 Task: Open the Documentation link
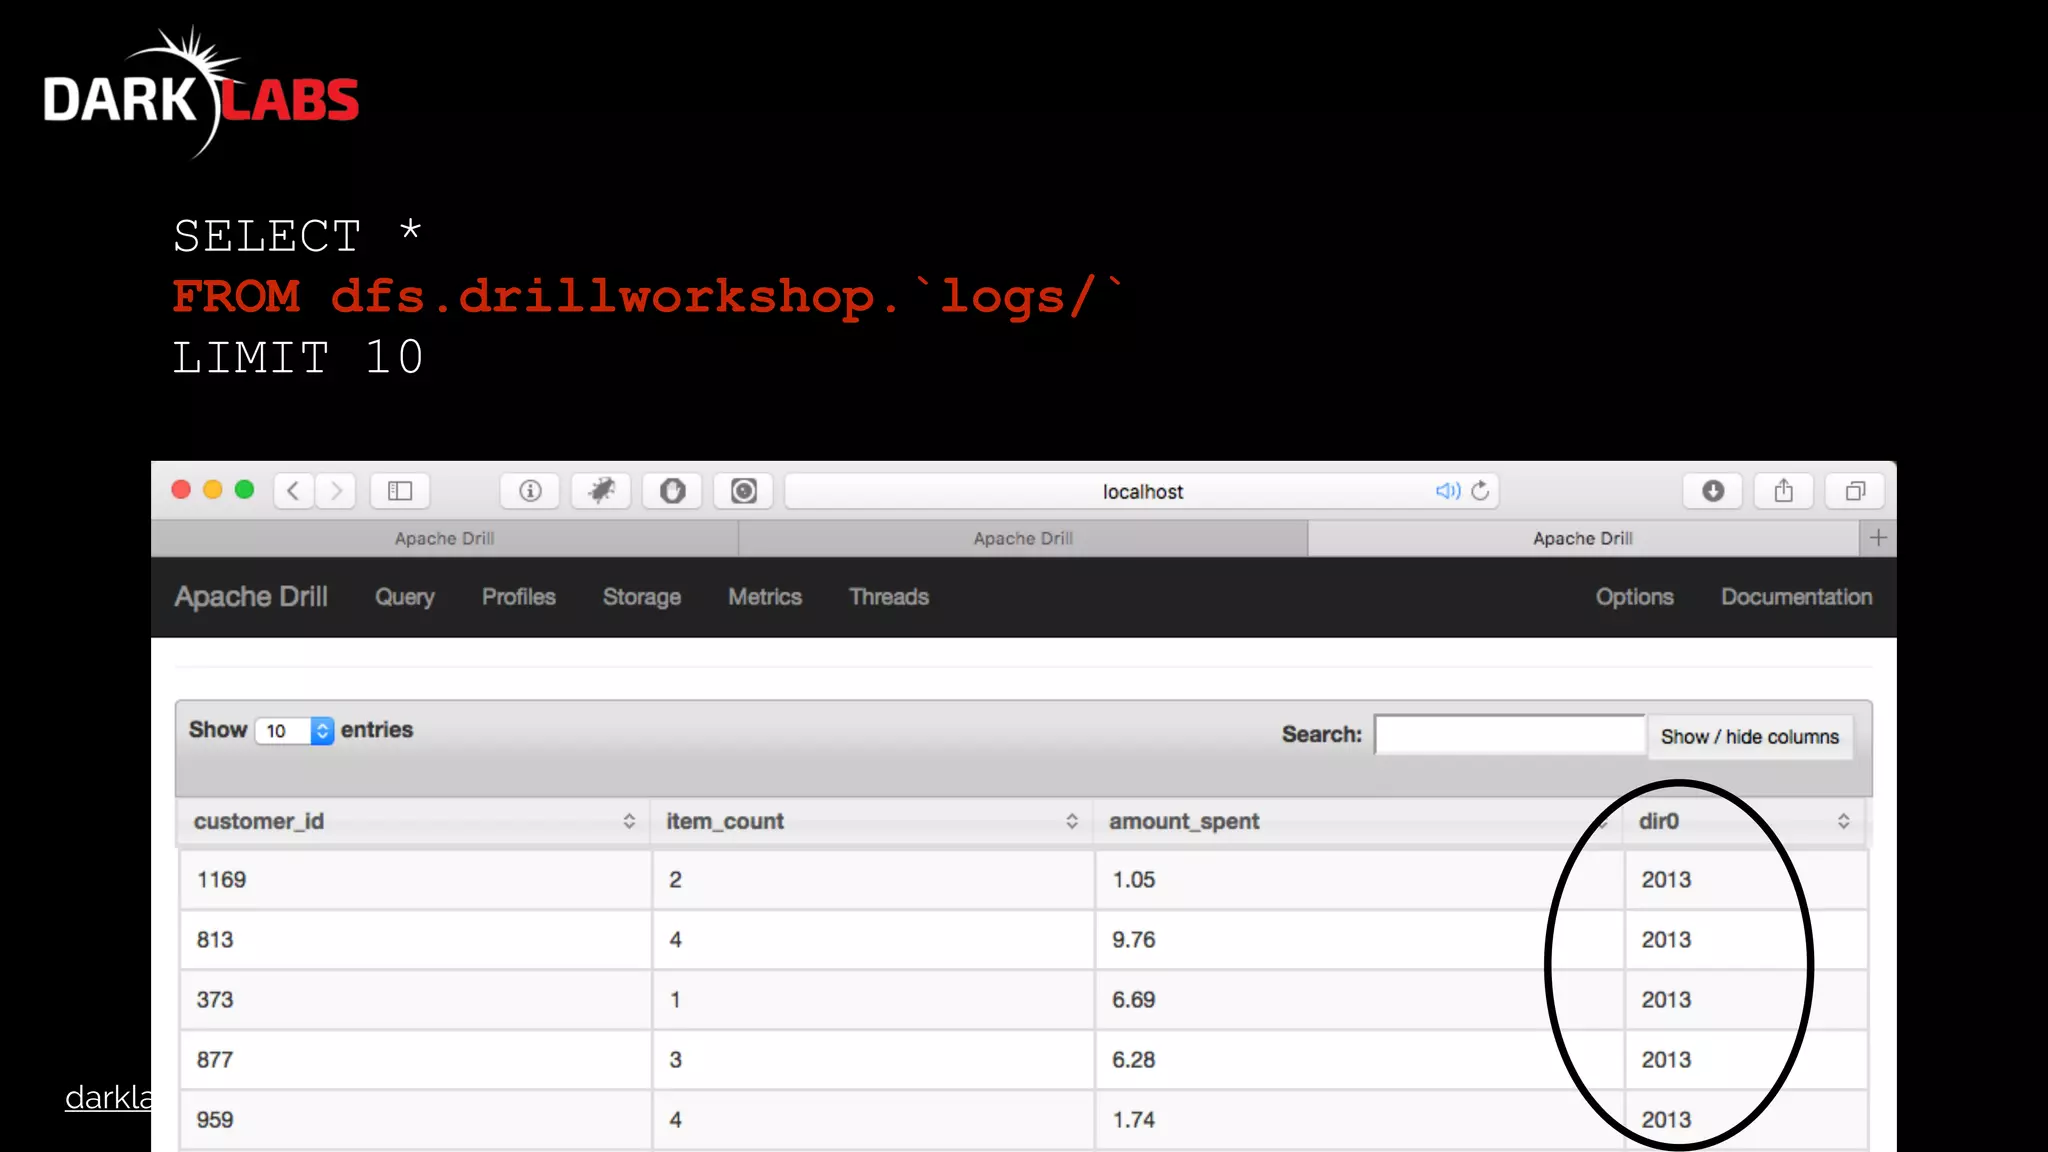click(x=1797, y=597)
